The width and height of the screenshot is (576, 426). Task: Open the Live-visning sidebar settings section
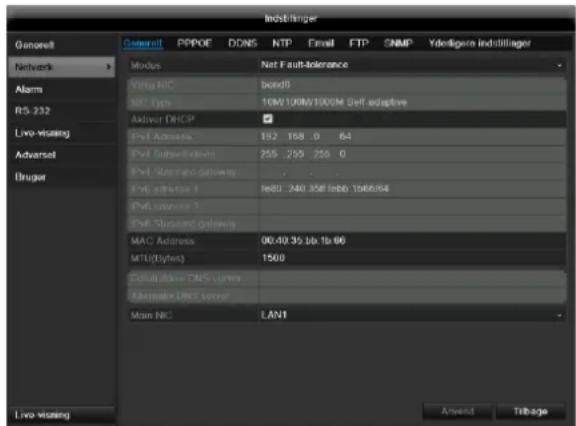[x=61, y=133]
